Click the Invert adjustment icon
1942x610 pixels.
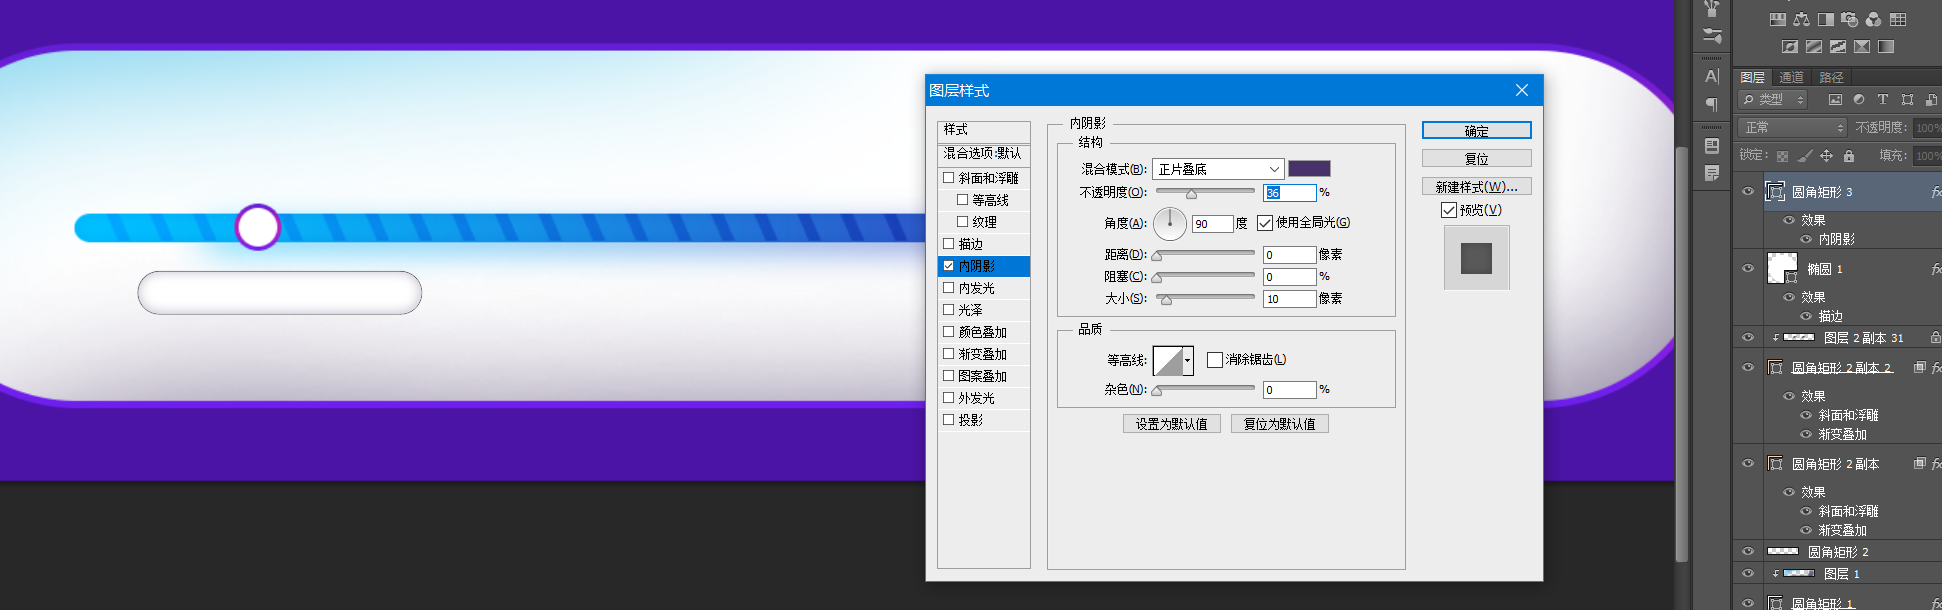click(x=1790, y=46)
